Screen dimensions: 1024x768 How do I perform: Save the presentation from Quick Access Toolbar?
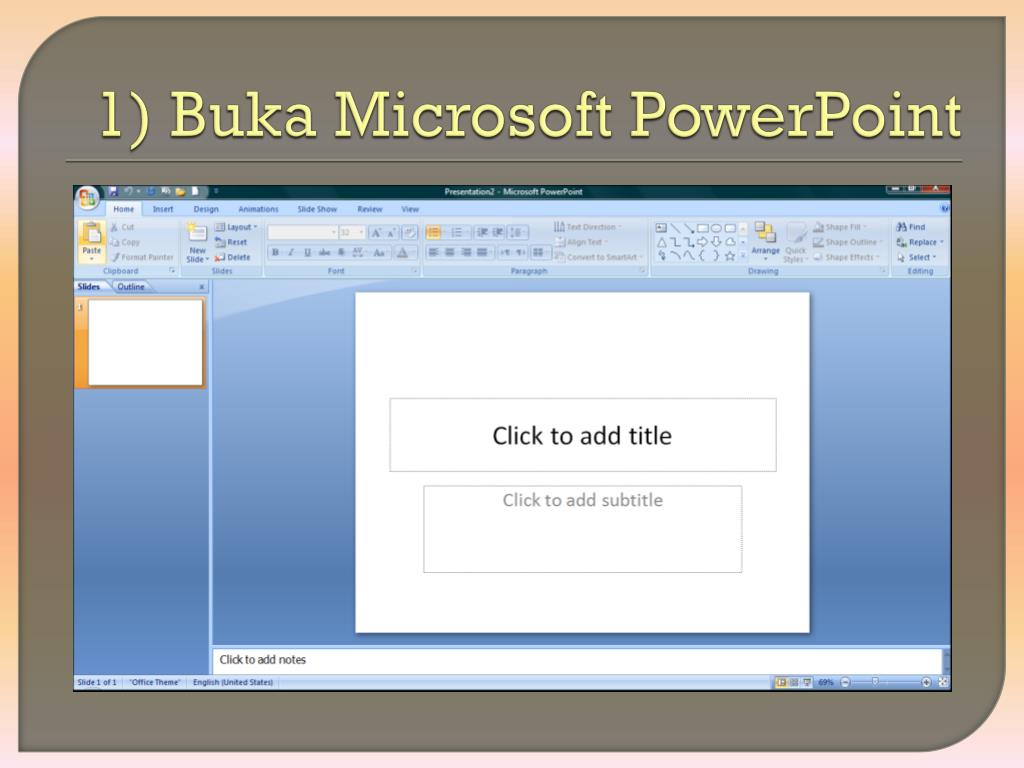click(113, 191)
